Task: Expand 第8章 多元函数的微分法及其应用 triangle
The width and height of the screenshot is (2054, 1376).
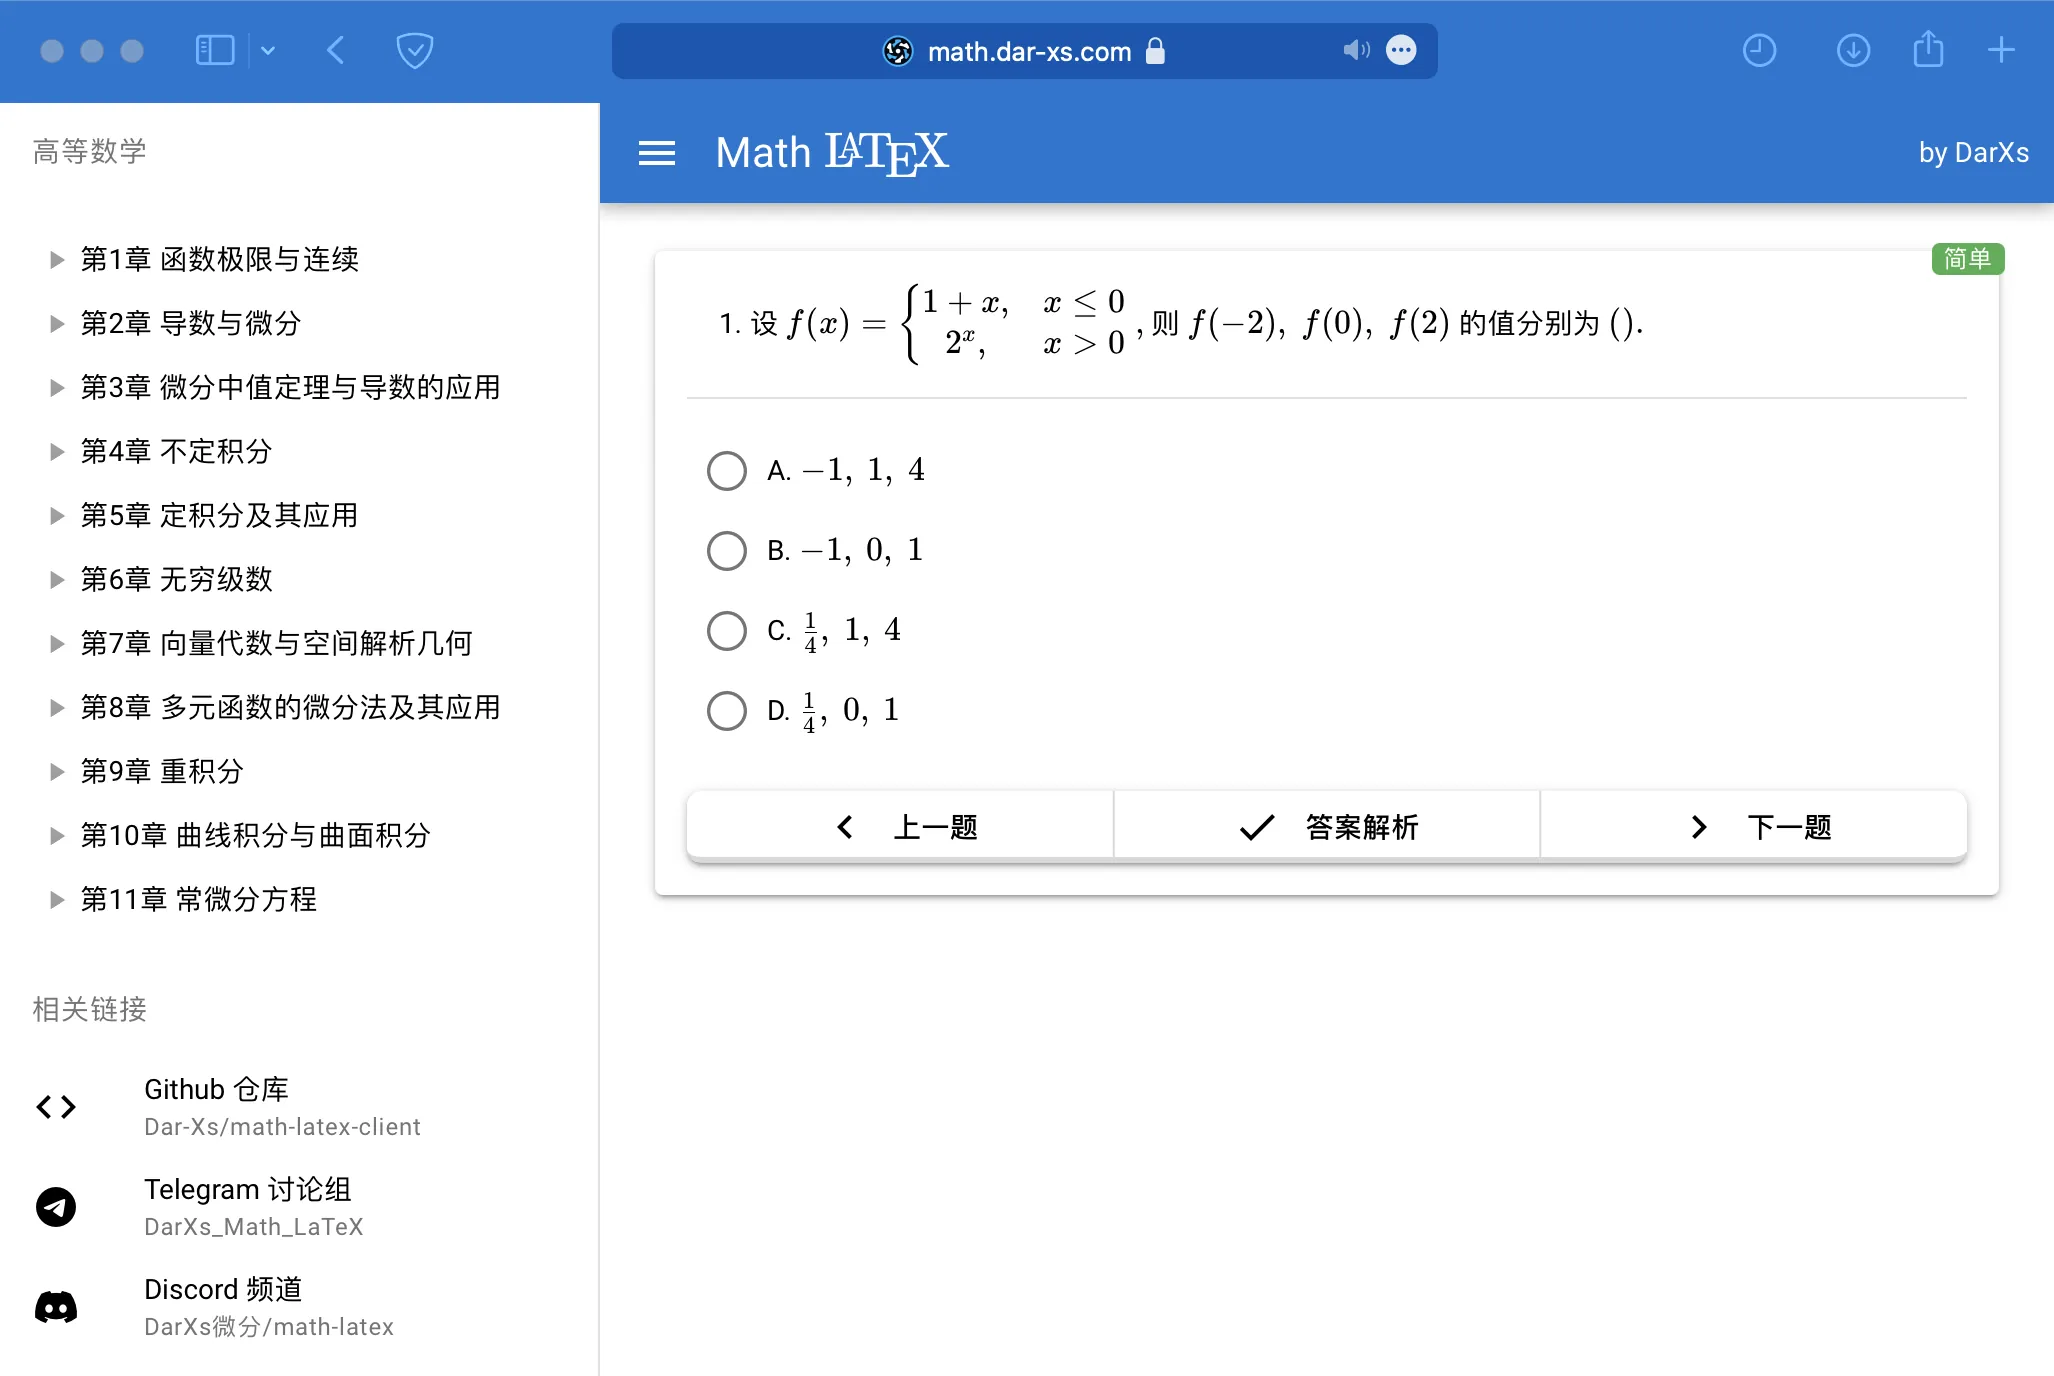Action: (57, 708)
